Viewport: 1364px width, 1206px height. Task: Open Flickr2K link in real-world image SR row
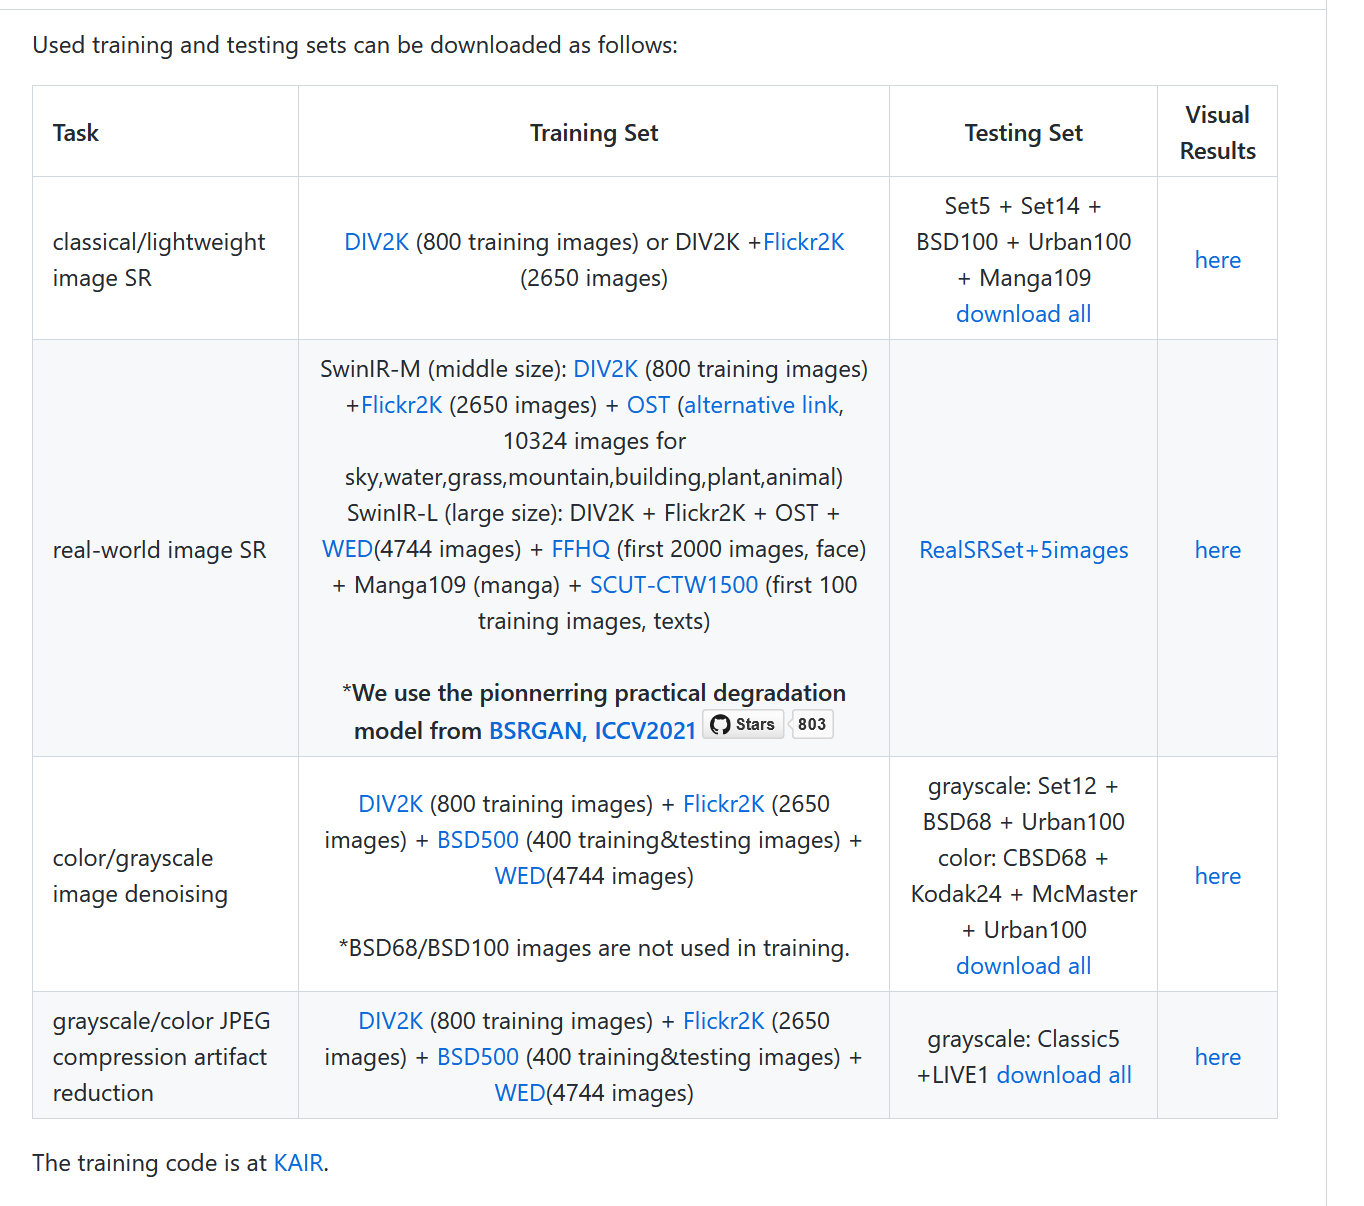(x=401, y=405)
